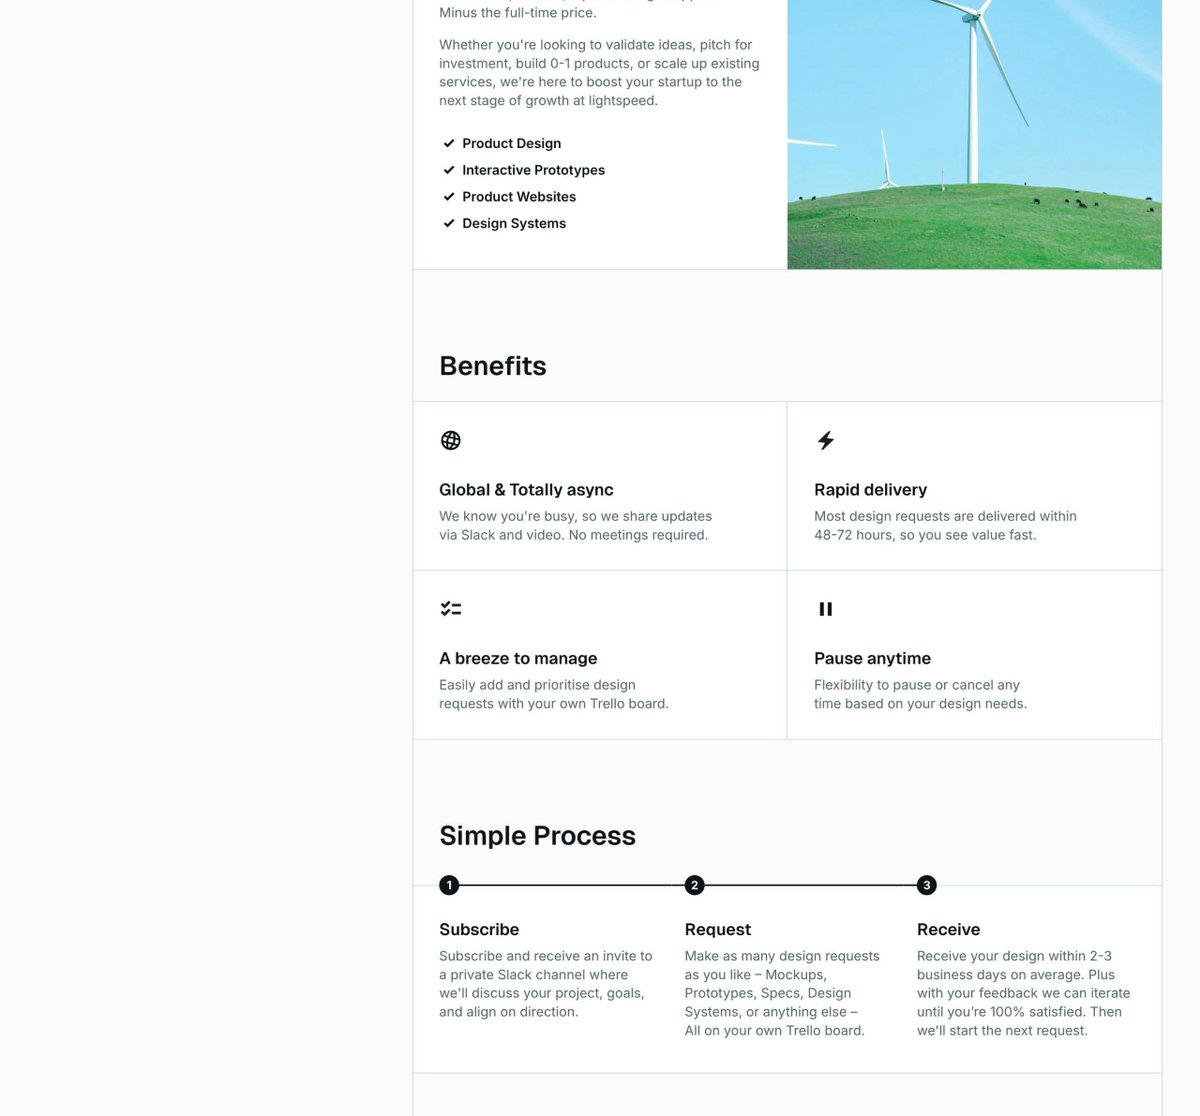Click the Product Websites list item text
1200x1116 pixels.
click(519, 197)
